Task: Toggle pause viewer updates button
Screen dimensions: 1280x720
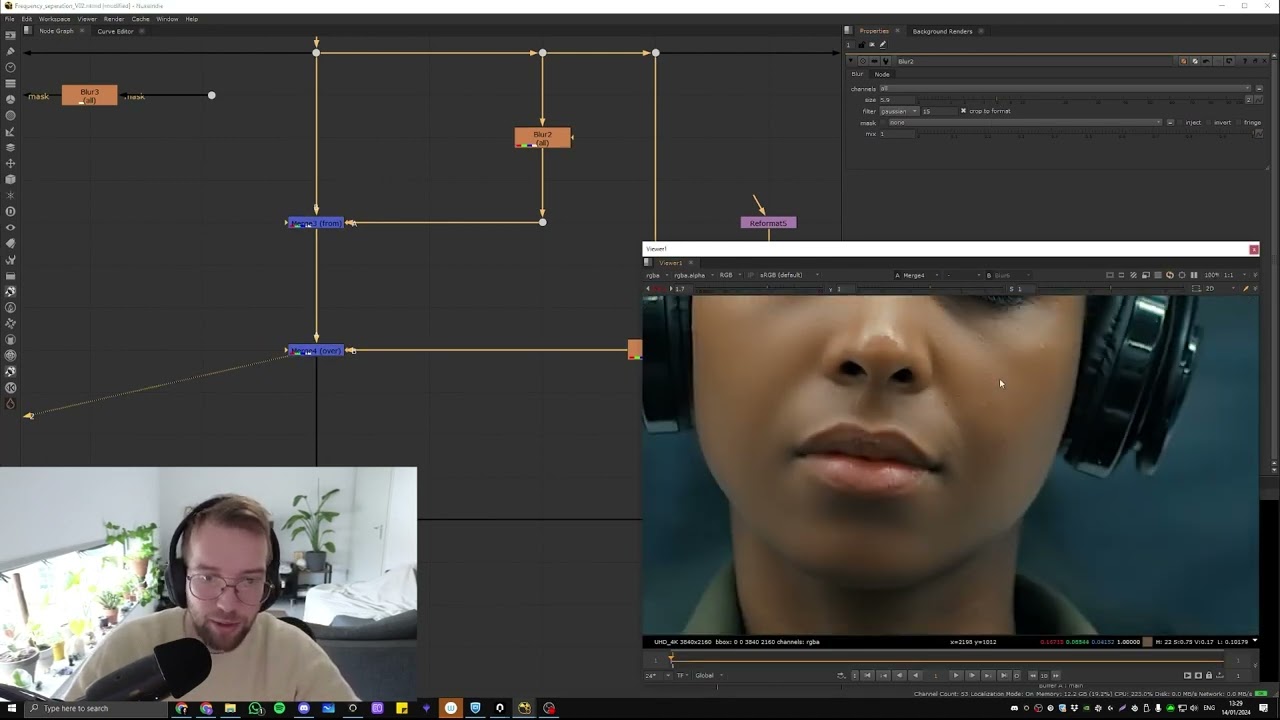Action: pos(1194,275)
